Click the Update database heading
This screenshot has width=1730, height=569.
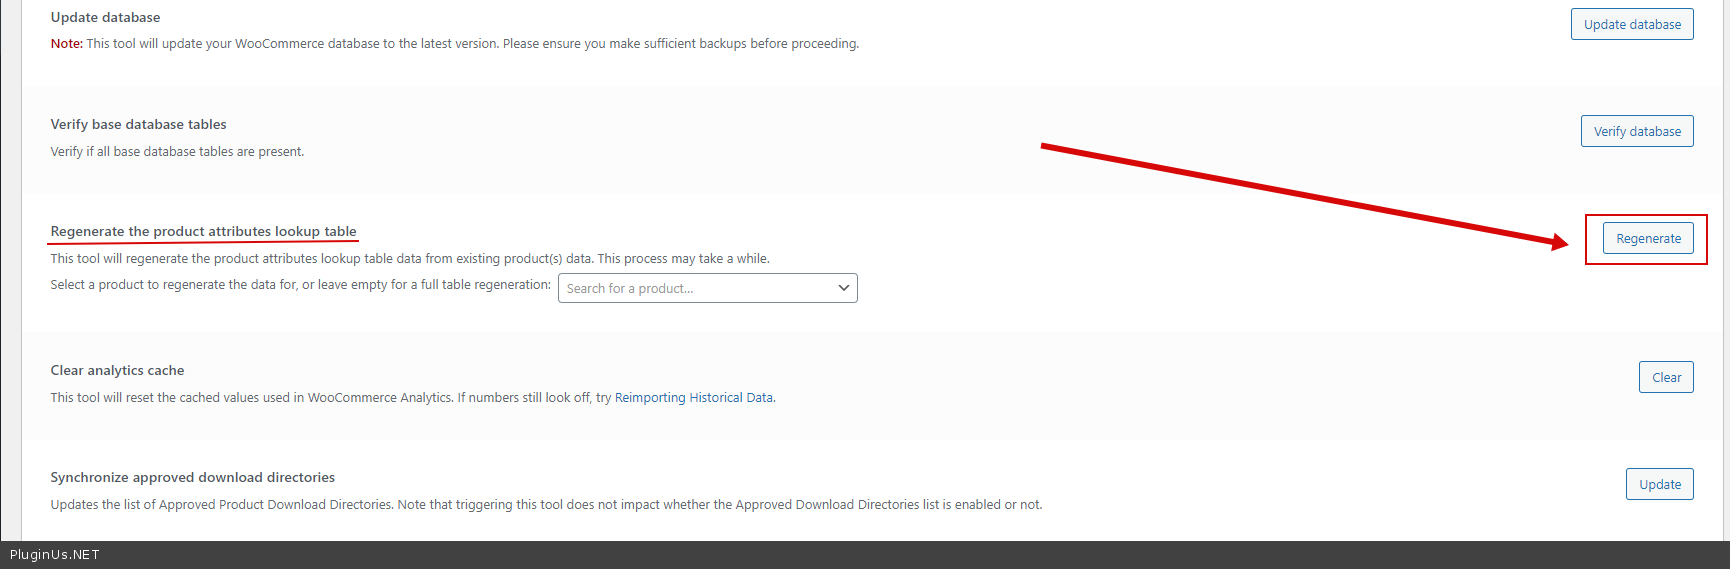click(105, 18)
